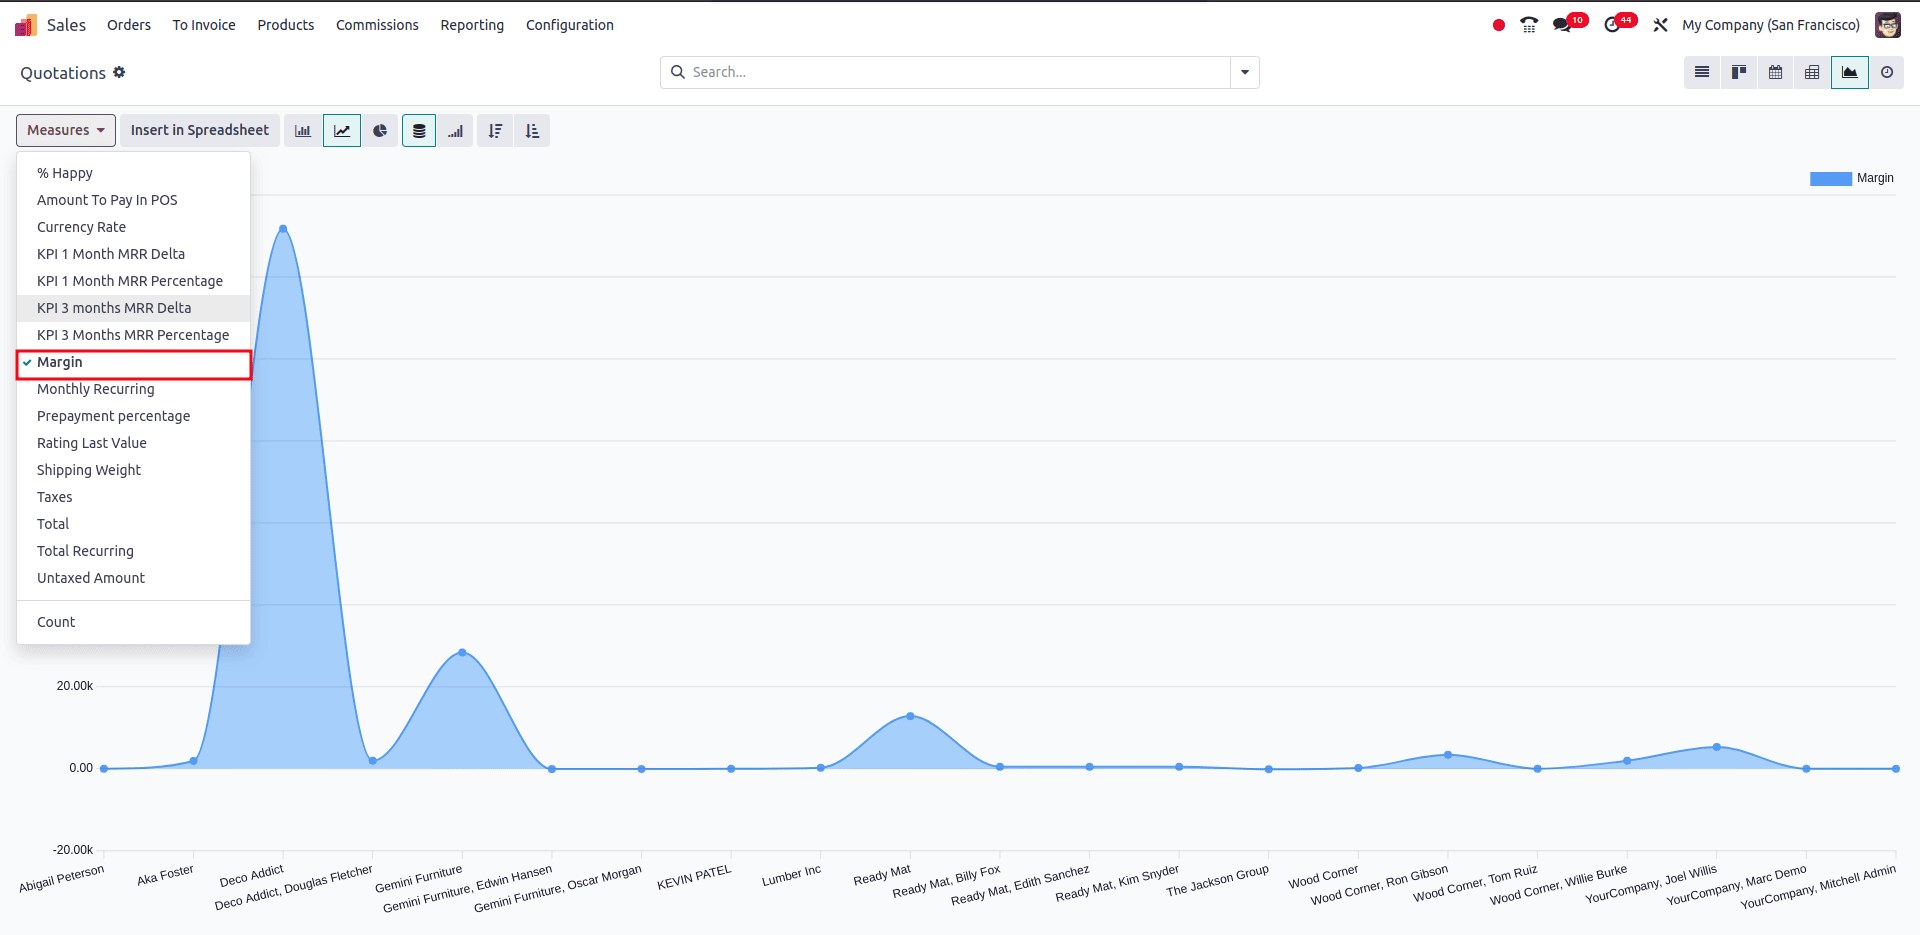The height and width of the screenshot is (935, 1920).
Task: Toggle the stacked chart option
Action: (x=419, y=131)
